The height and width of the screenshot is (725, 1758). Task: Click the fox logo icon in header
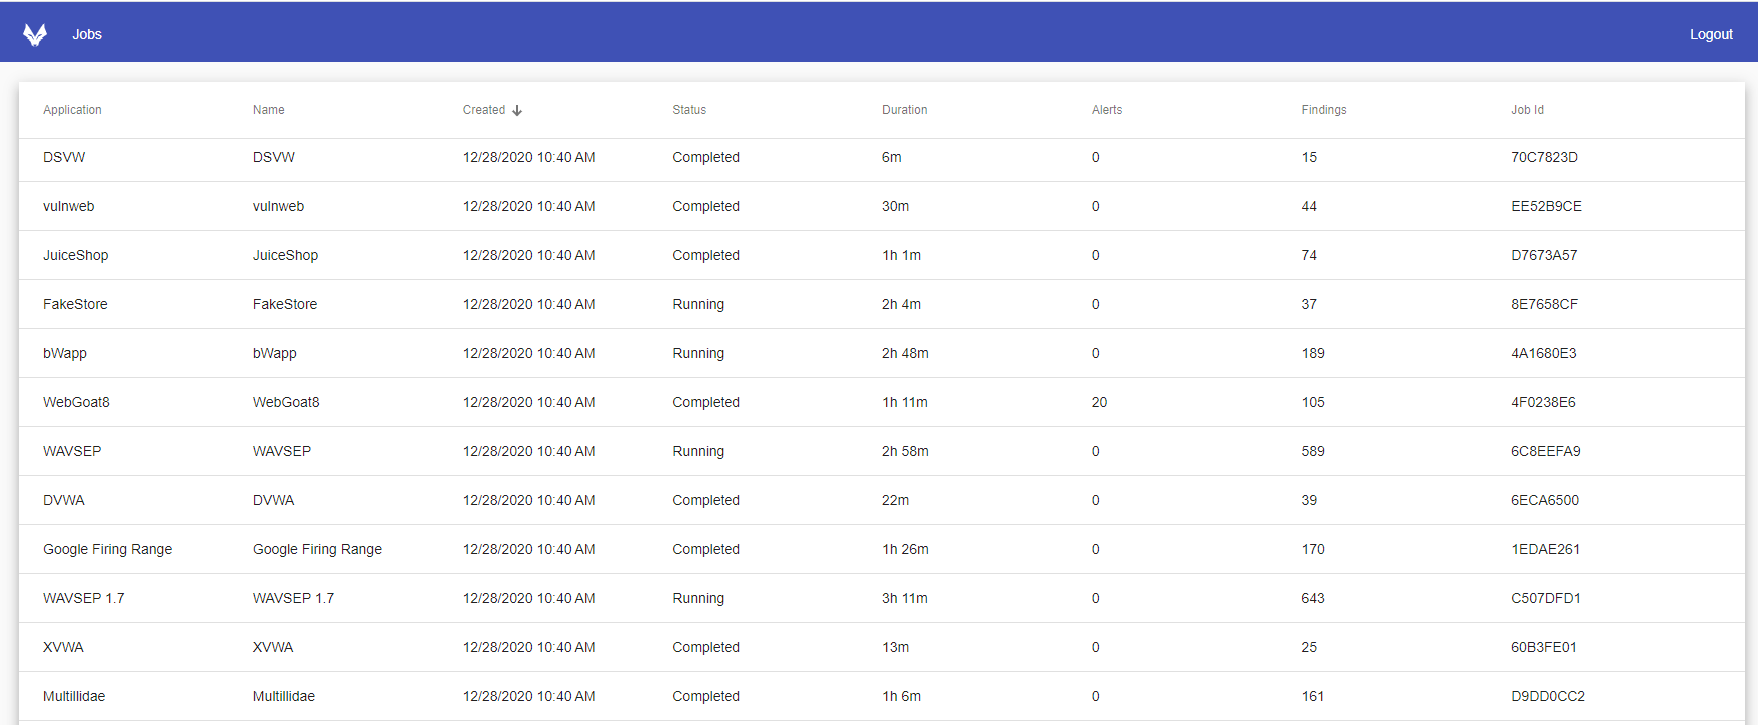(x=35, y=35)
